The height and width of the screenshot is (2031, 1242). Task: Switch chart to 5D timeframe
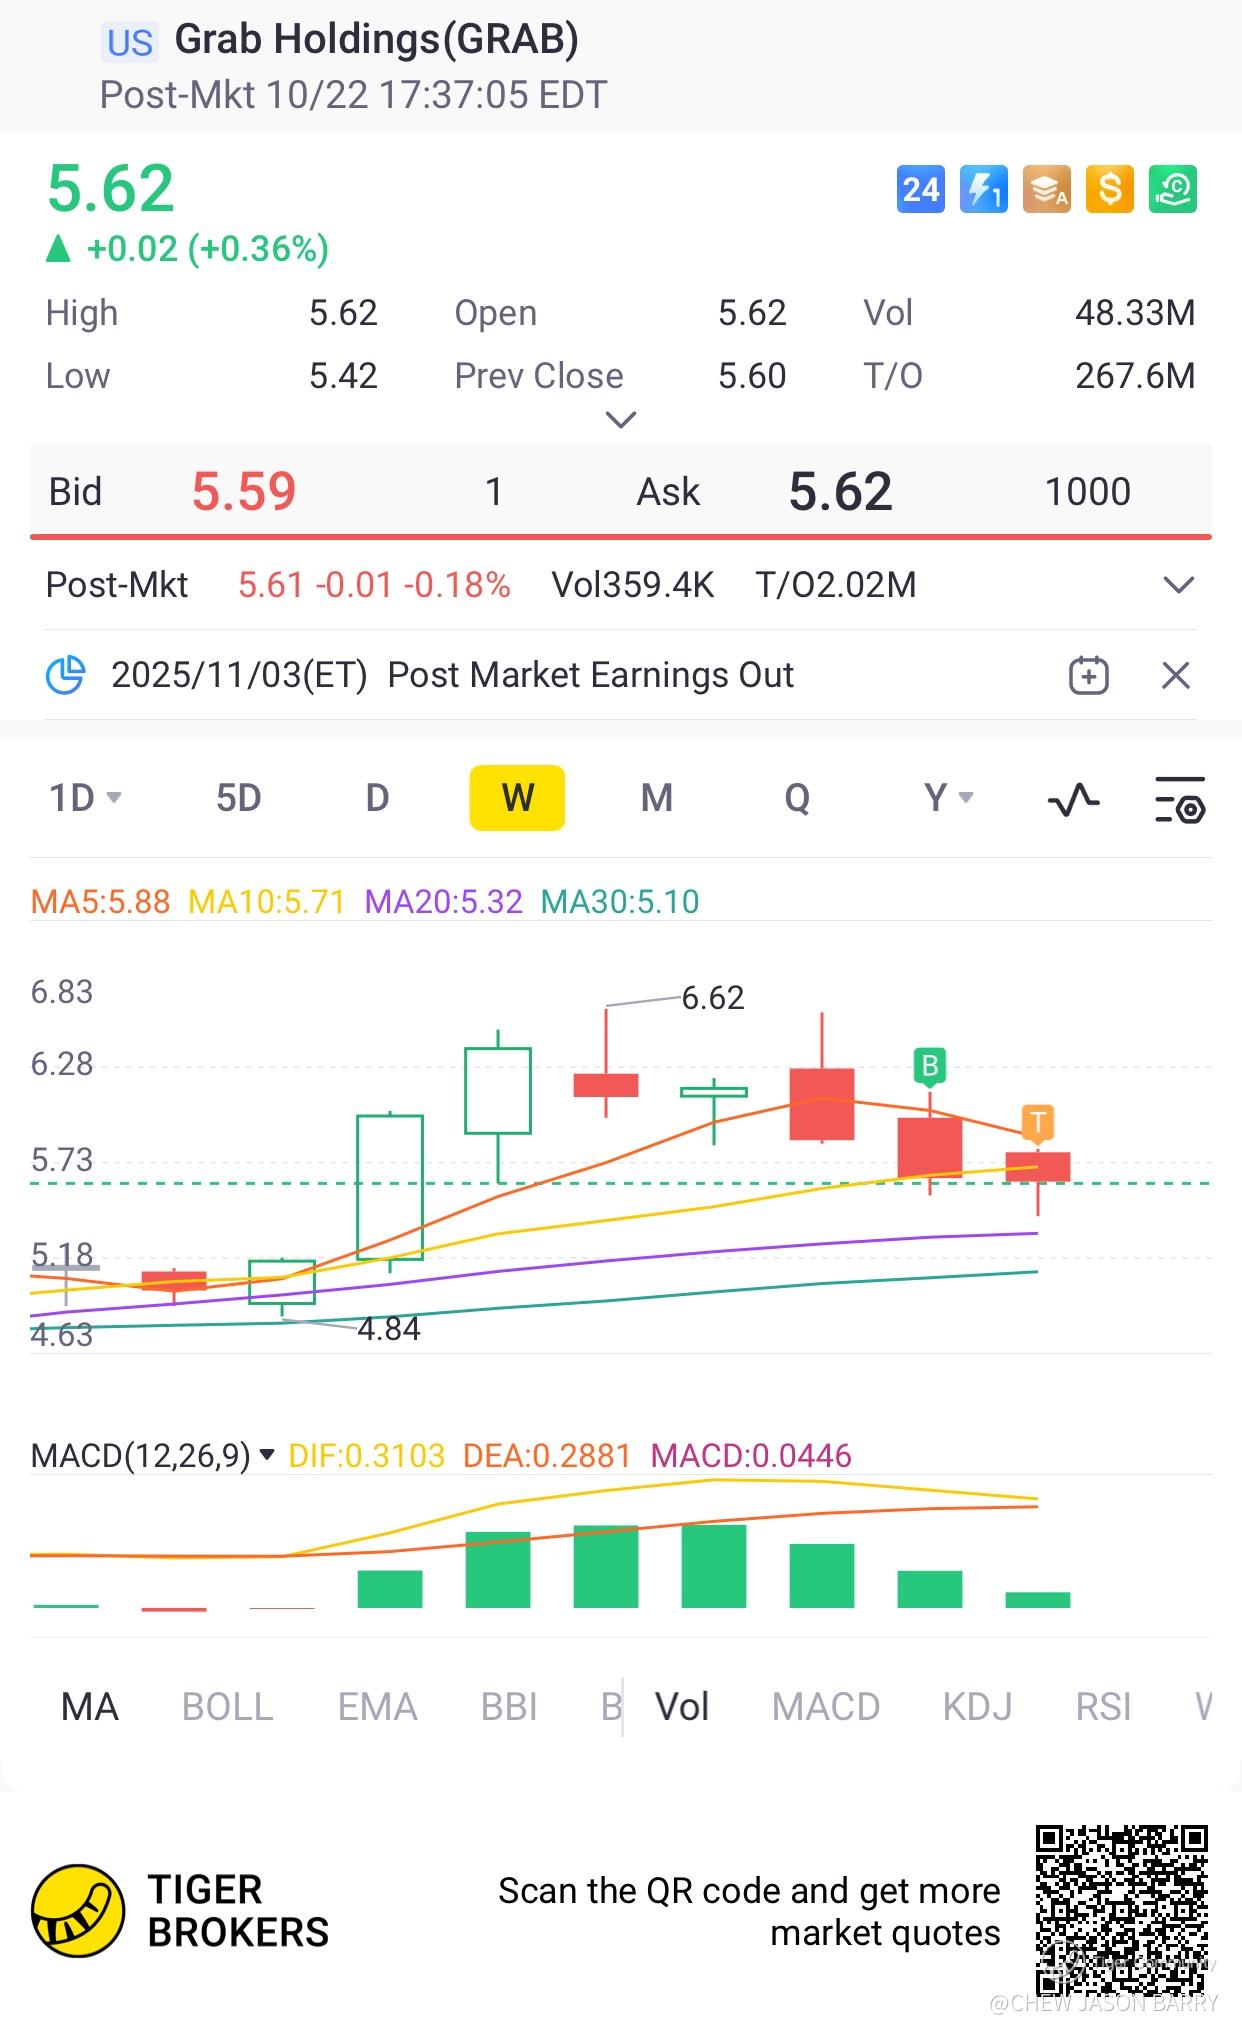click(x=239, y=798)
